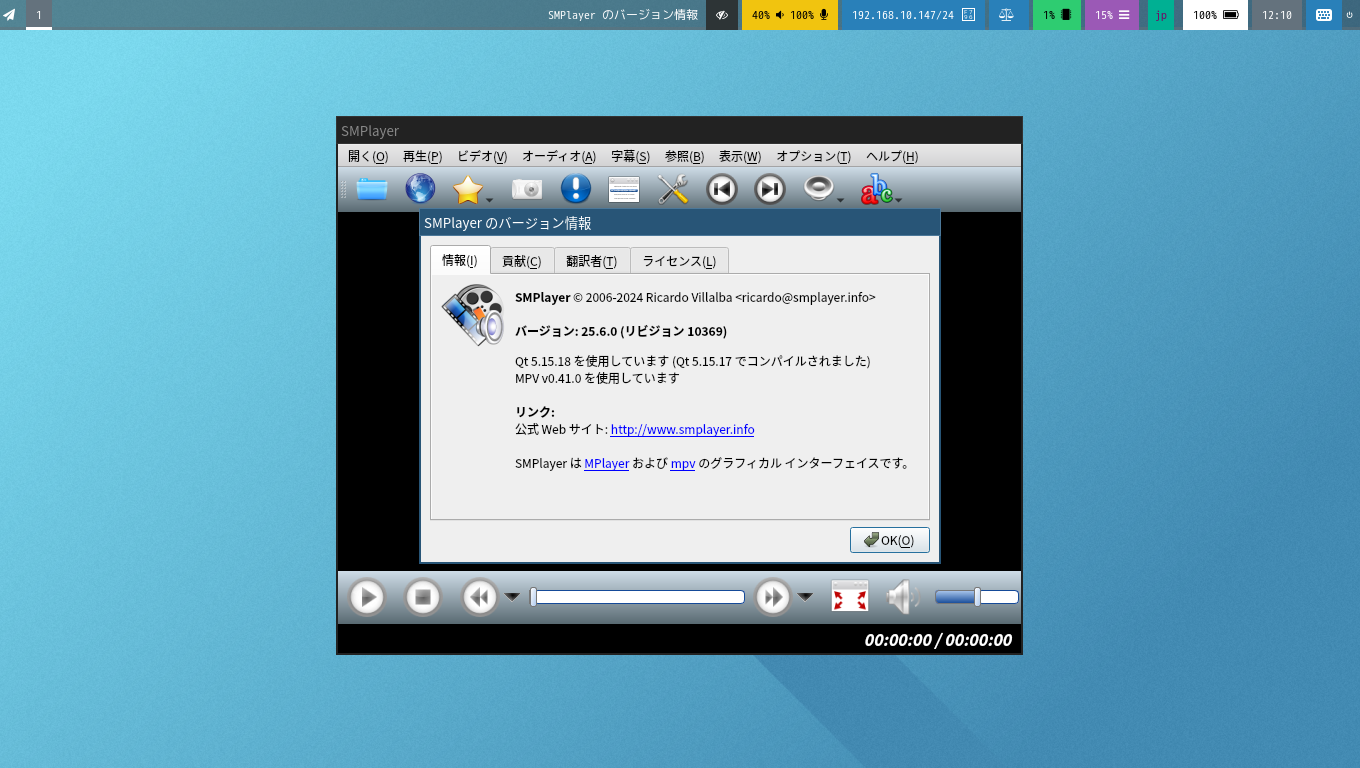1360x768 pixels.
Task: Open the power menu icon in top bar
Action: tap(1350, 15)
